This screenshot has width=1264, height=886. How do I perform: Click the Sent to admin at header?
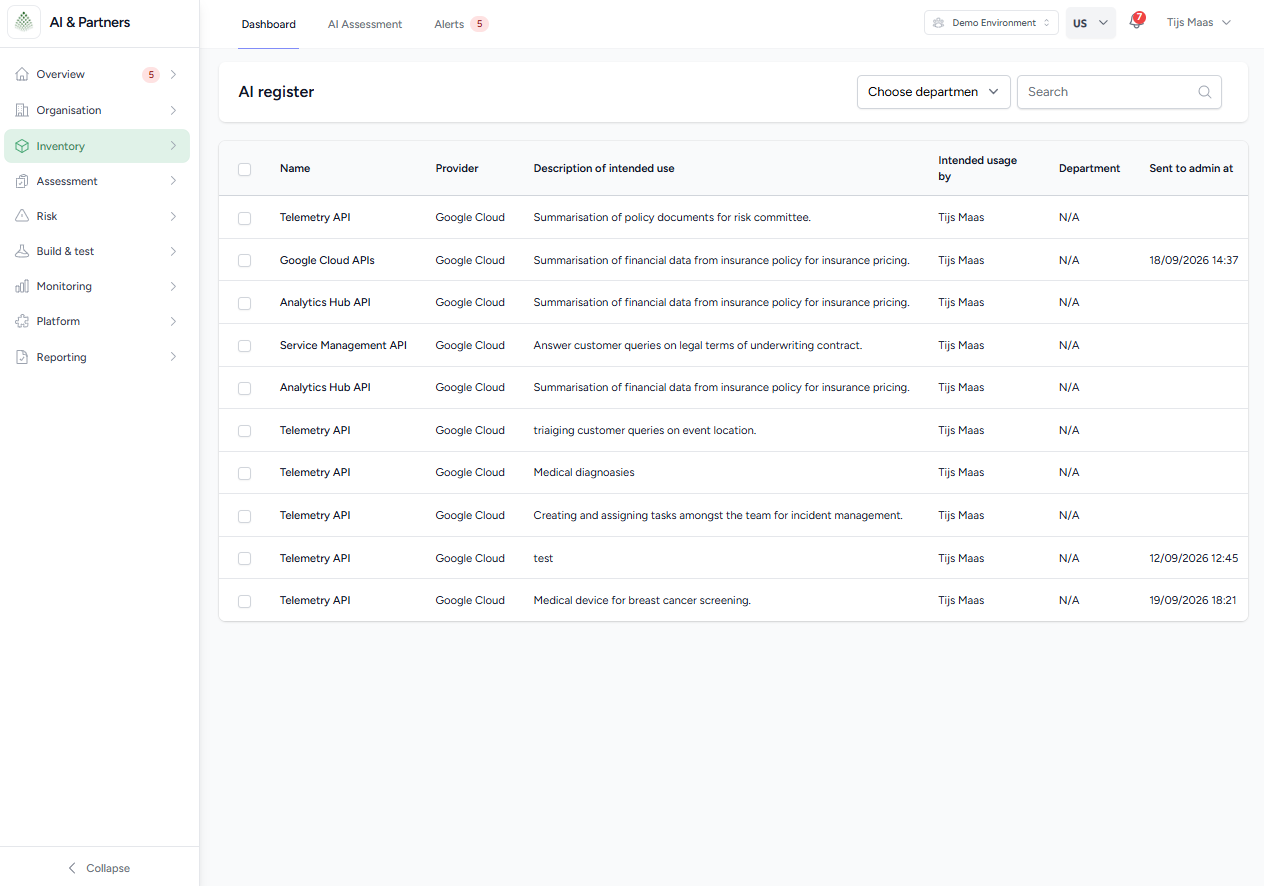(x=1191, y=168)
